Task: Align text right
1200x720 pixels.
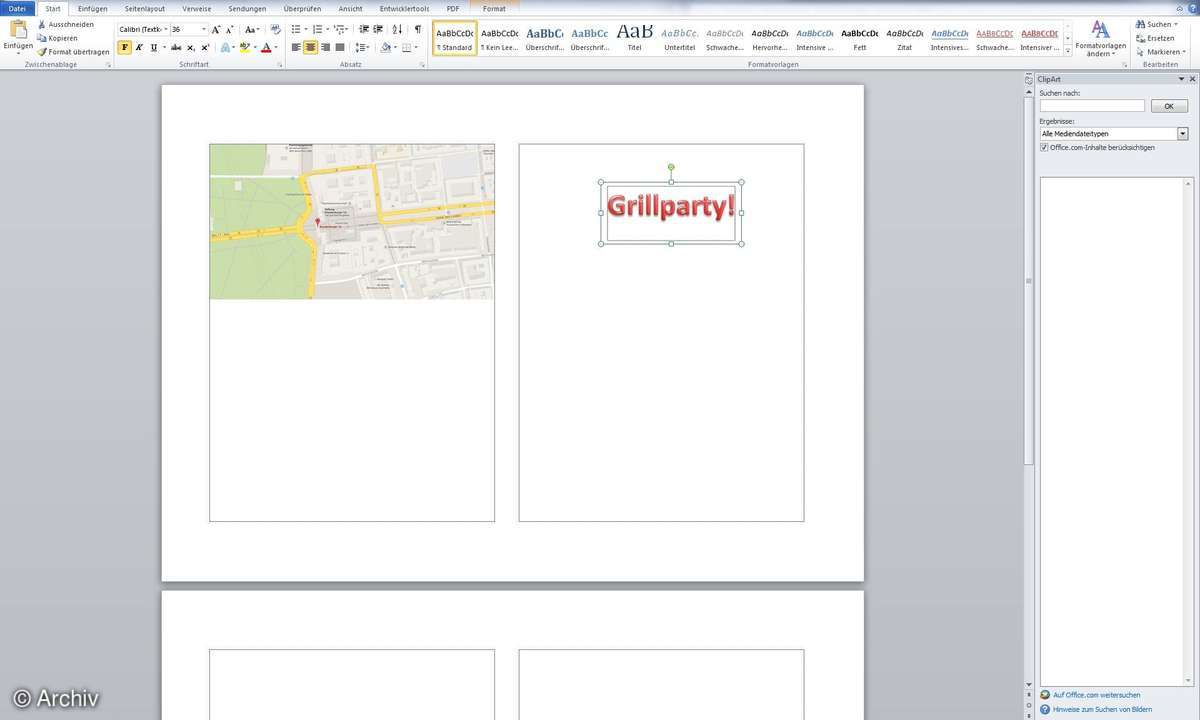Action: [x=325, y=47]
